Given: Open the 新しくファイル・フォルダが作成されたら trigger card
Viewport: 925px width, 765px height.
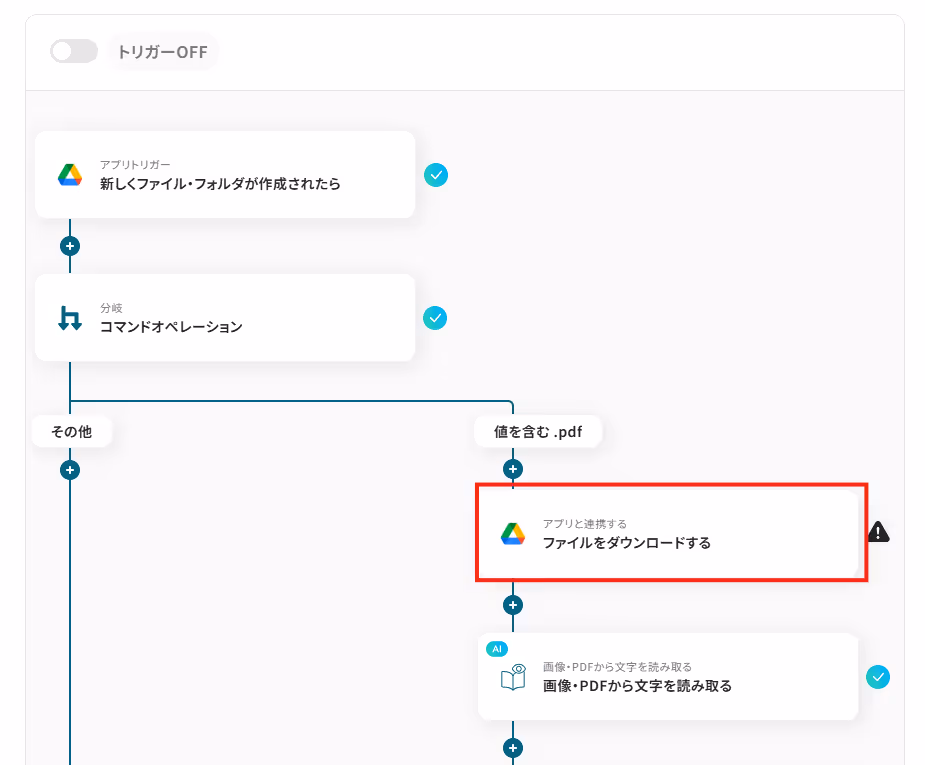Looking at the screenshot, I should point(225,175).
